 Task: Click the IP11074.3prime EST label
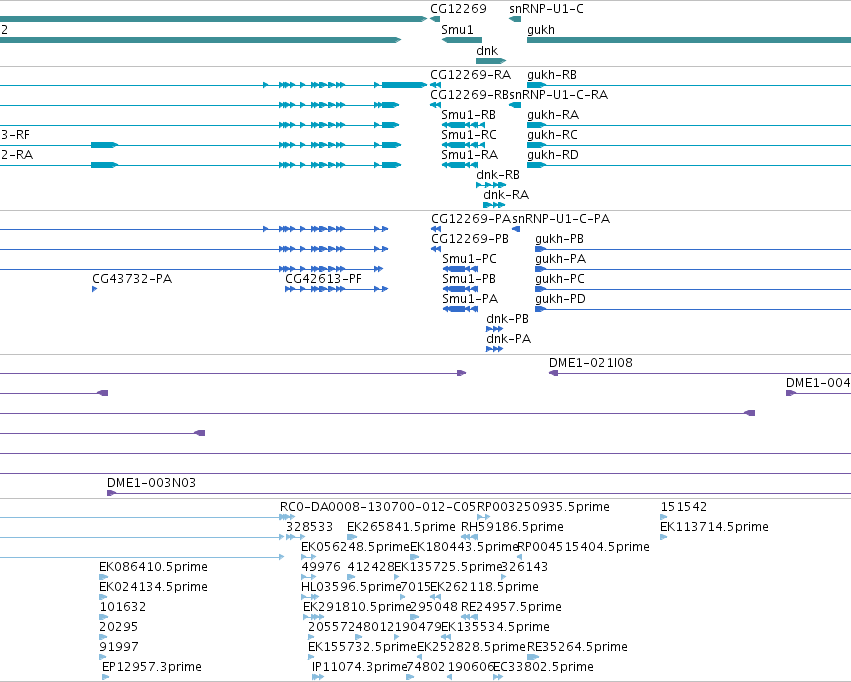click(359, 667)
